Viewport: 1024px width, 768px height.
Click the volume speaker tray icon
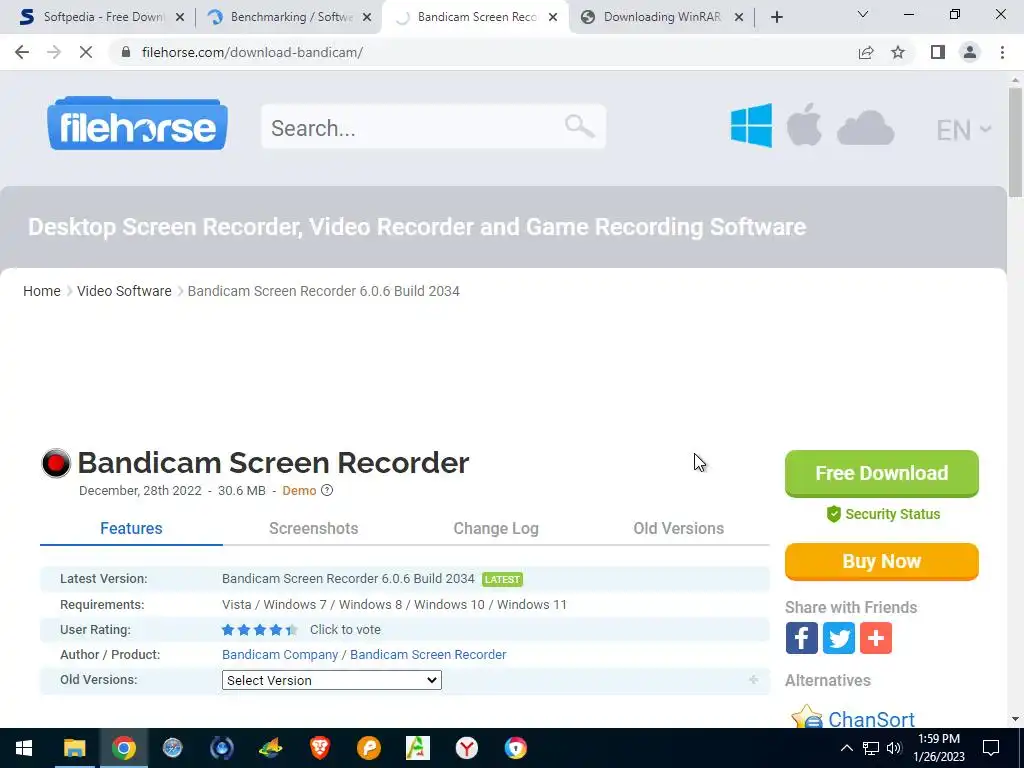(x=894, y=748)
